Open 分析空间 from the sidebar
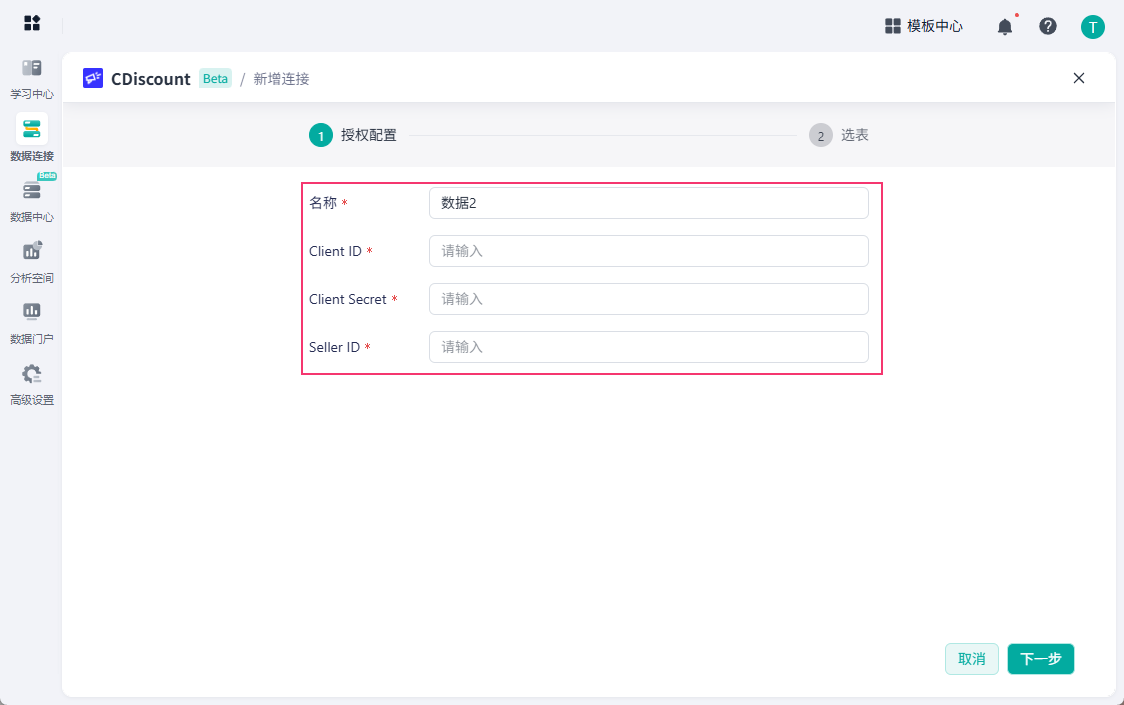1124x705 pixels. pos(32,262)
